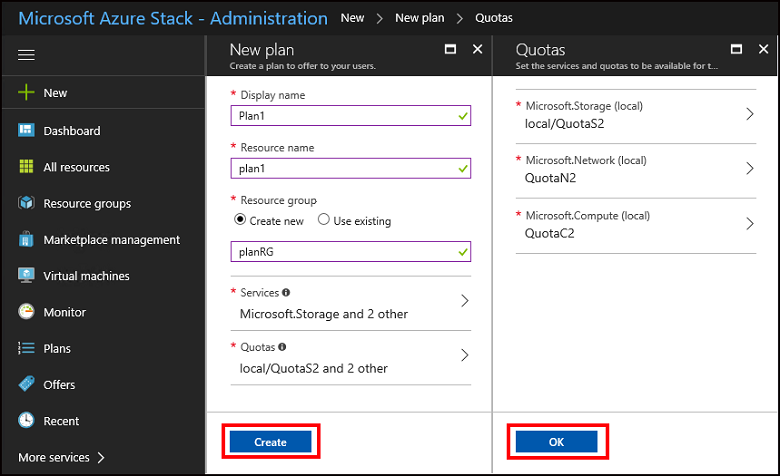Open Plans in the sidebar menu
This screenshot has height=476, width=780.
click(56, 349)
